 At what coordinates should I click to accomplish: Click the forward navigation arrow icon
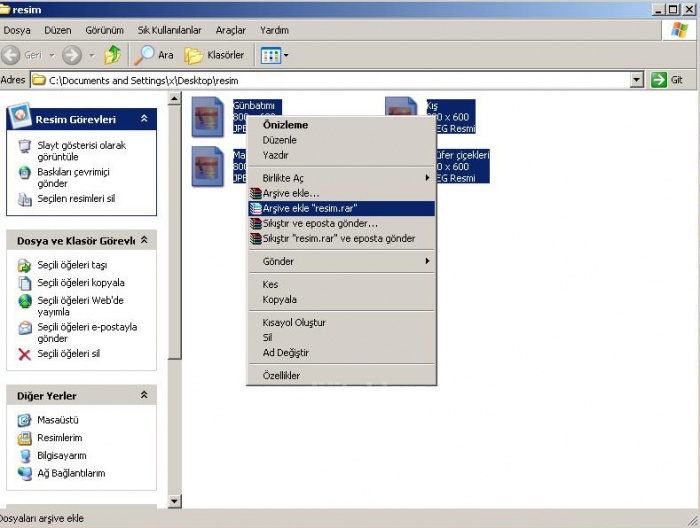point(72,55)
